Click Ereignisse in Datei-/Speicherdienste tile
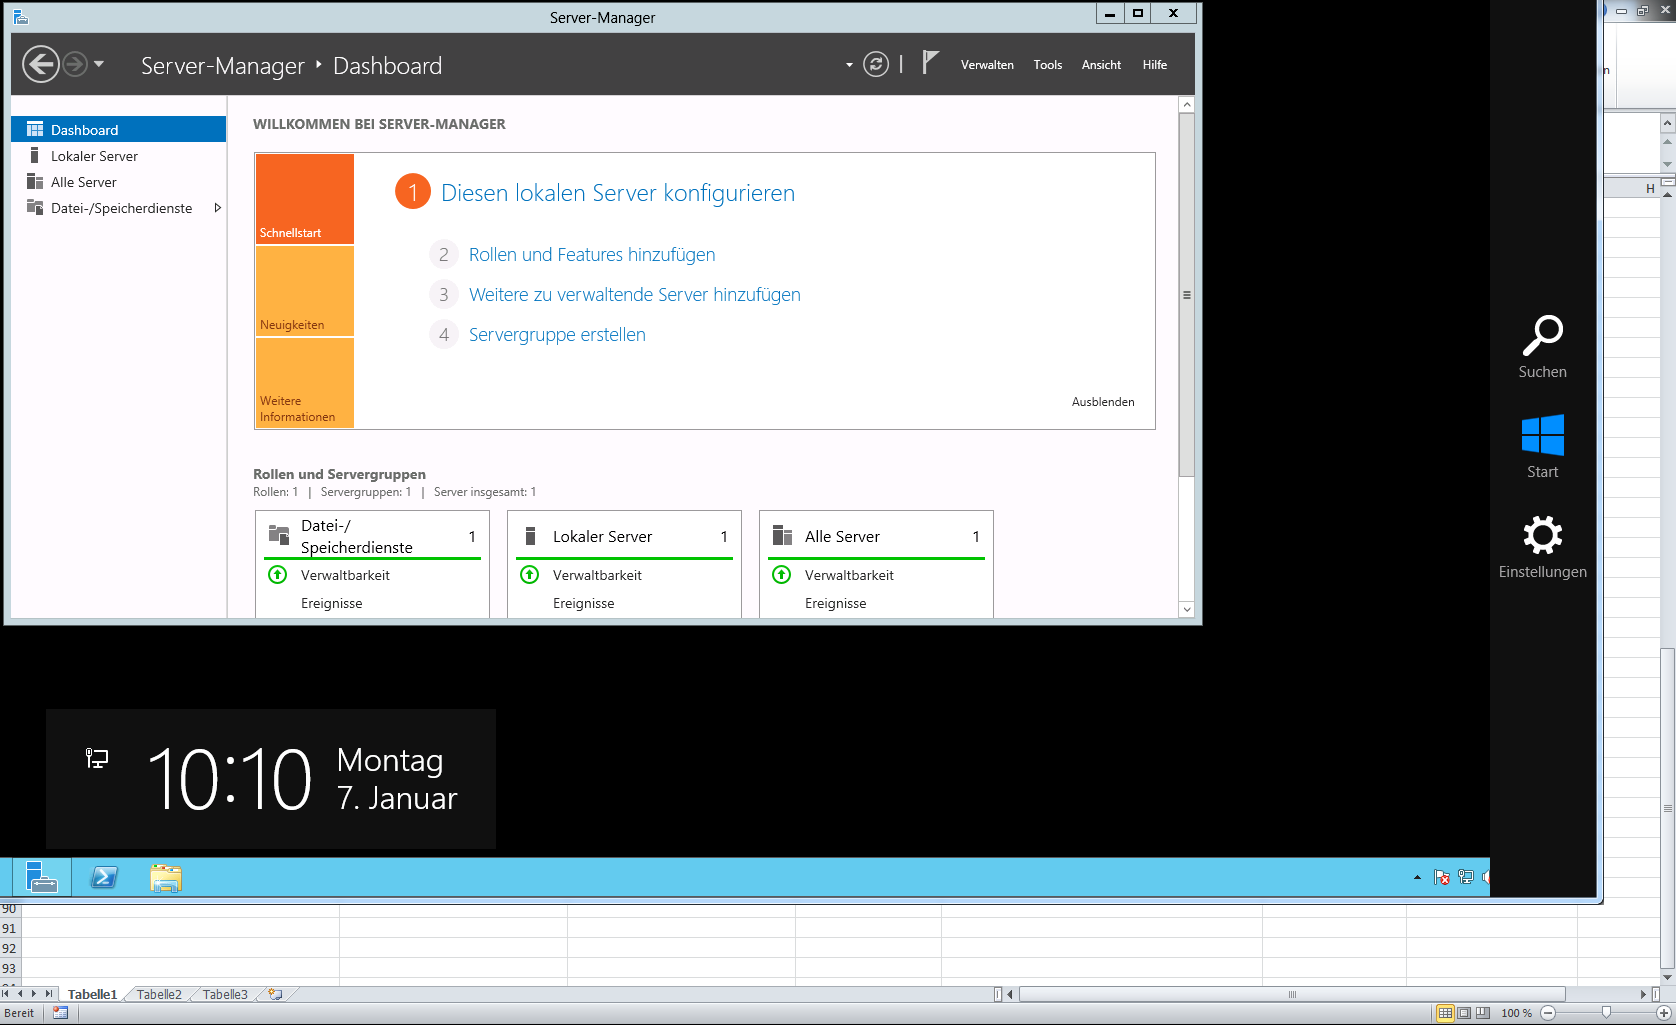1676x1025 pixels. (332, 603)
